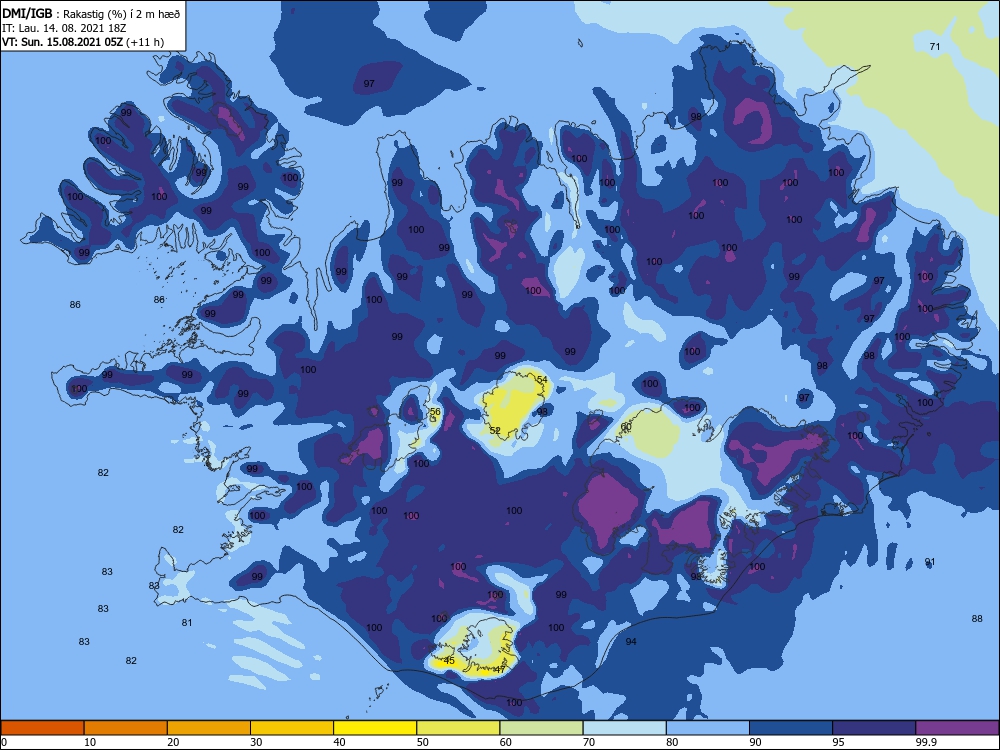Select the purple legend swatch above 99.9

957,728
